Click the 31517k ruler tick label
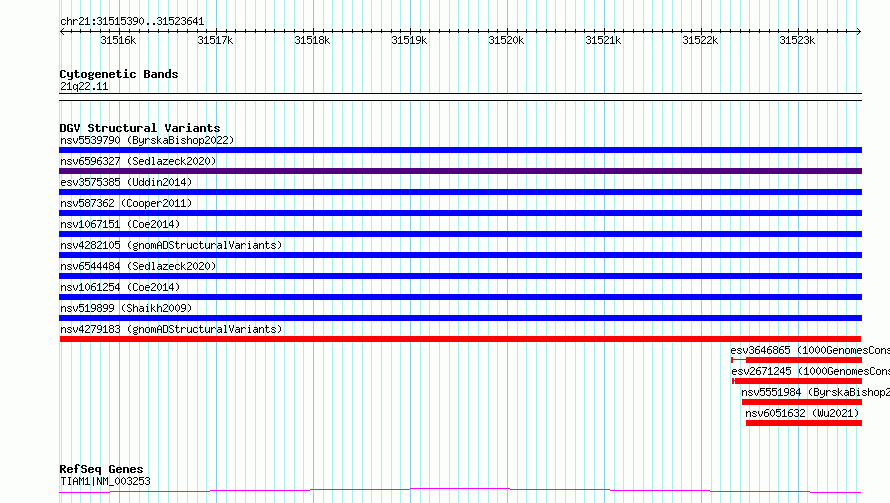Screen dimensions: 890x503 coord(215,40)
